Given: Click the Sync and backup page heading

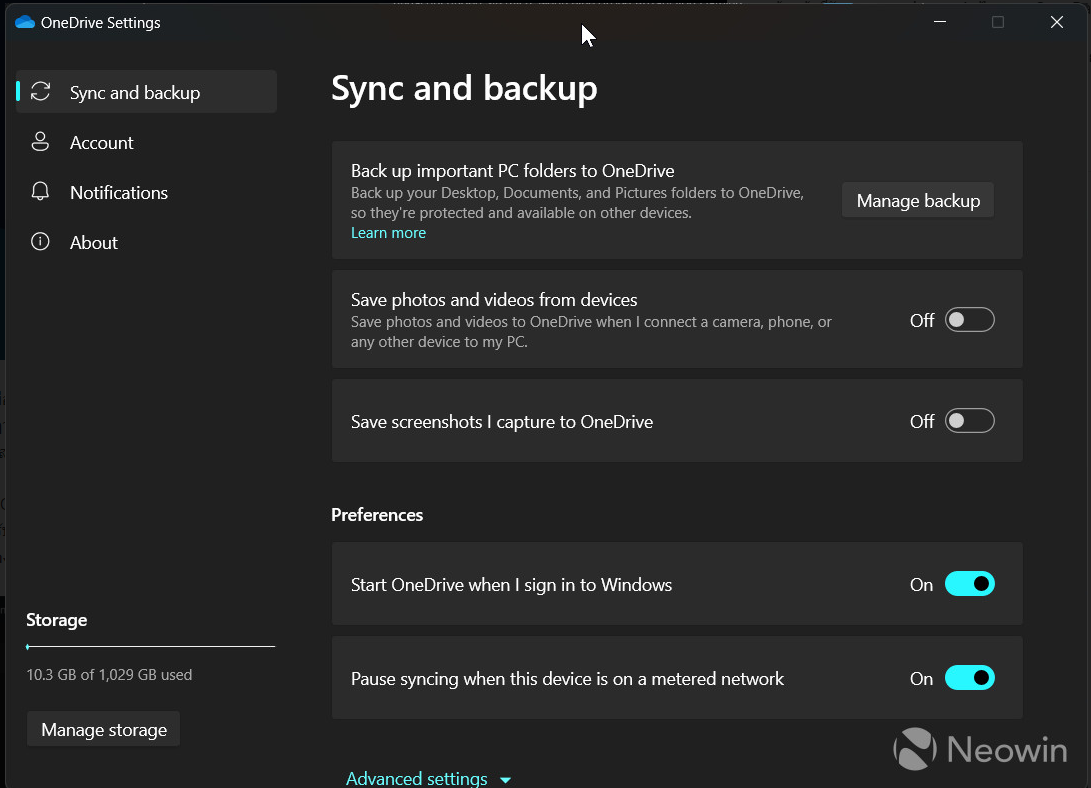Looking at the screenshot, I should point(464,88).
